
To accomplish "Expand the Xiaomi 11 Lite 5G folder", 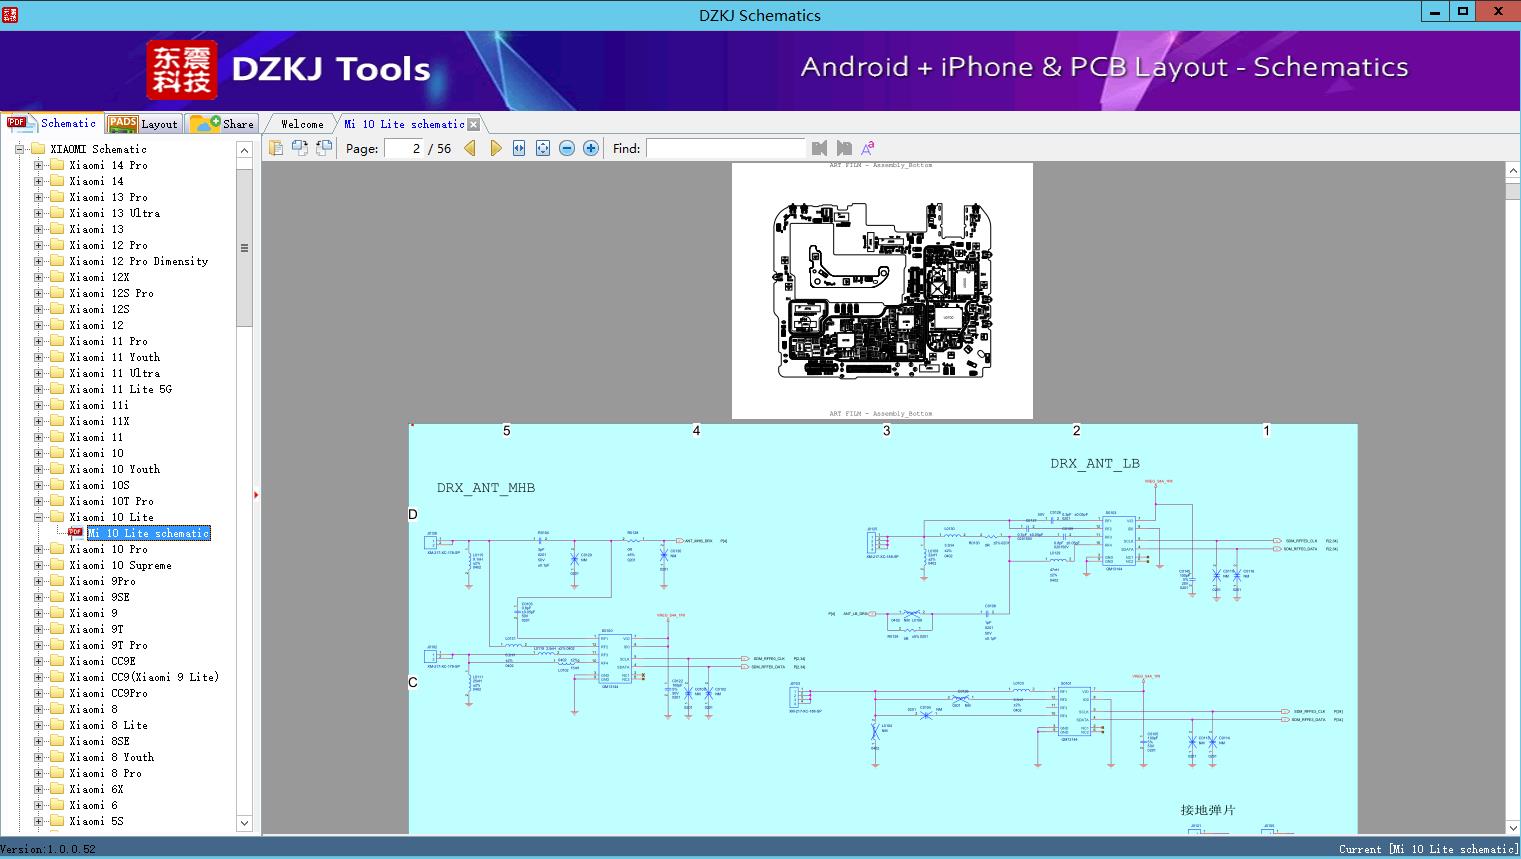I will click(x=38, y=389).
